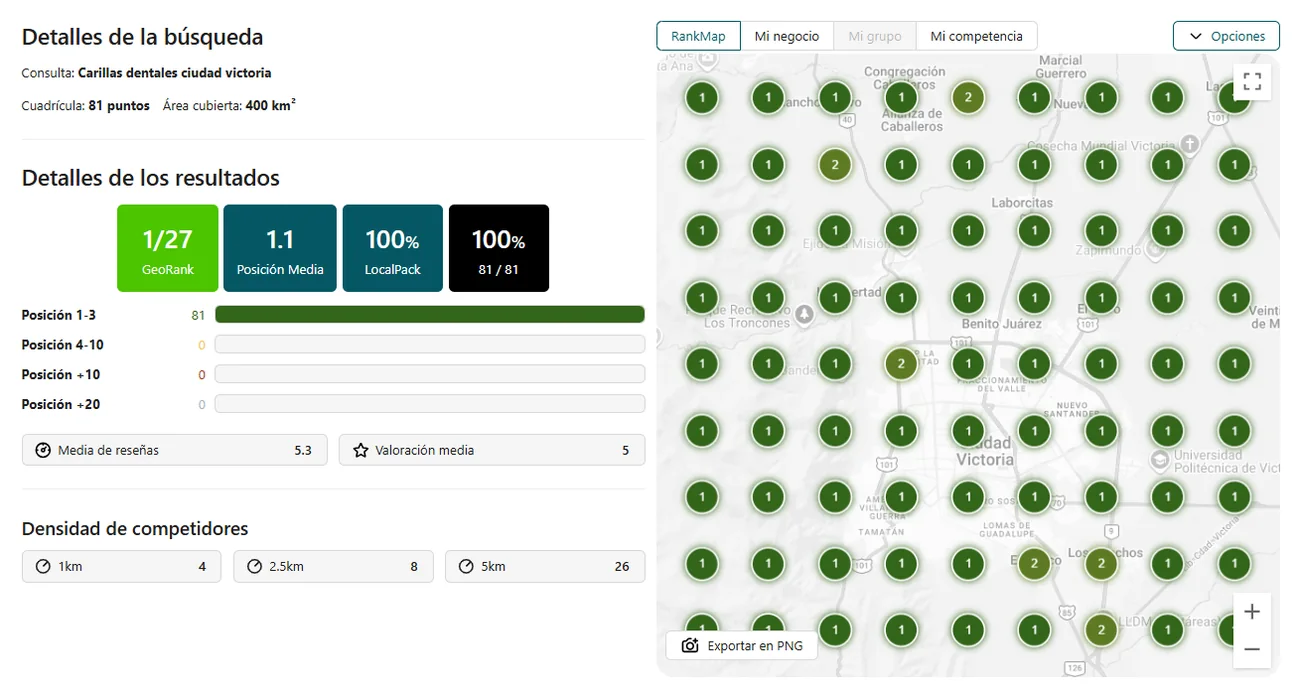This screenshot has width=1300, height=693.
Task: Zoom in with the plus button
Action: [1252, 612]
